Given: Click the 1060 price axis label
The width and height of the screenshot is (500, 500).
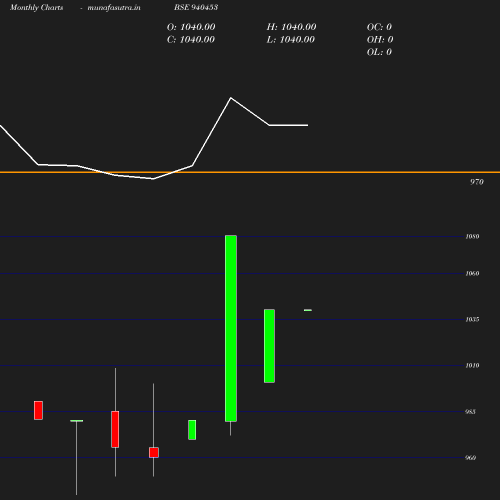Looking at the screenshot, I should [x=472, y=274].
